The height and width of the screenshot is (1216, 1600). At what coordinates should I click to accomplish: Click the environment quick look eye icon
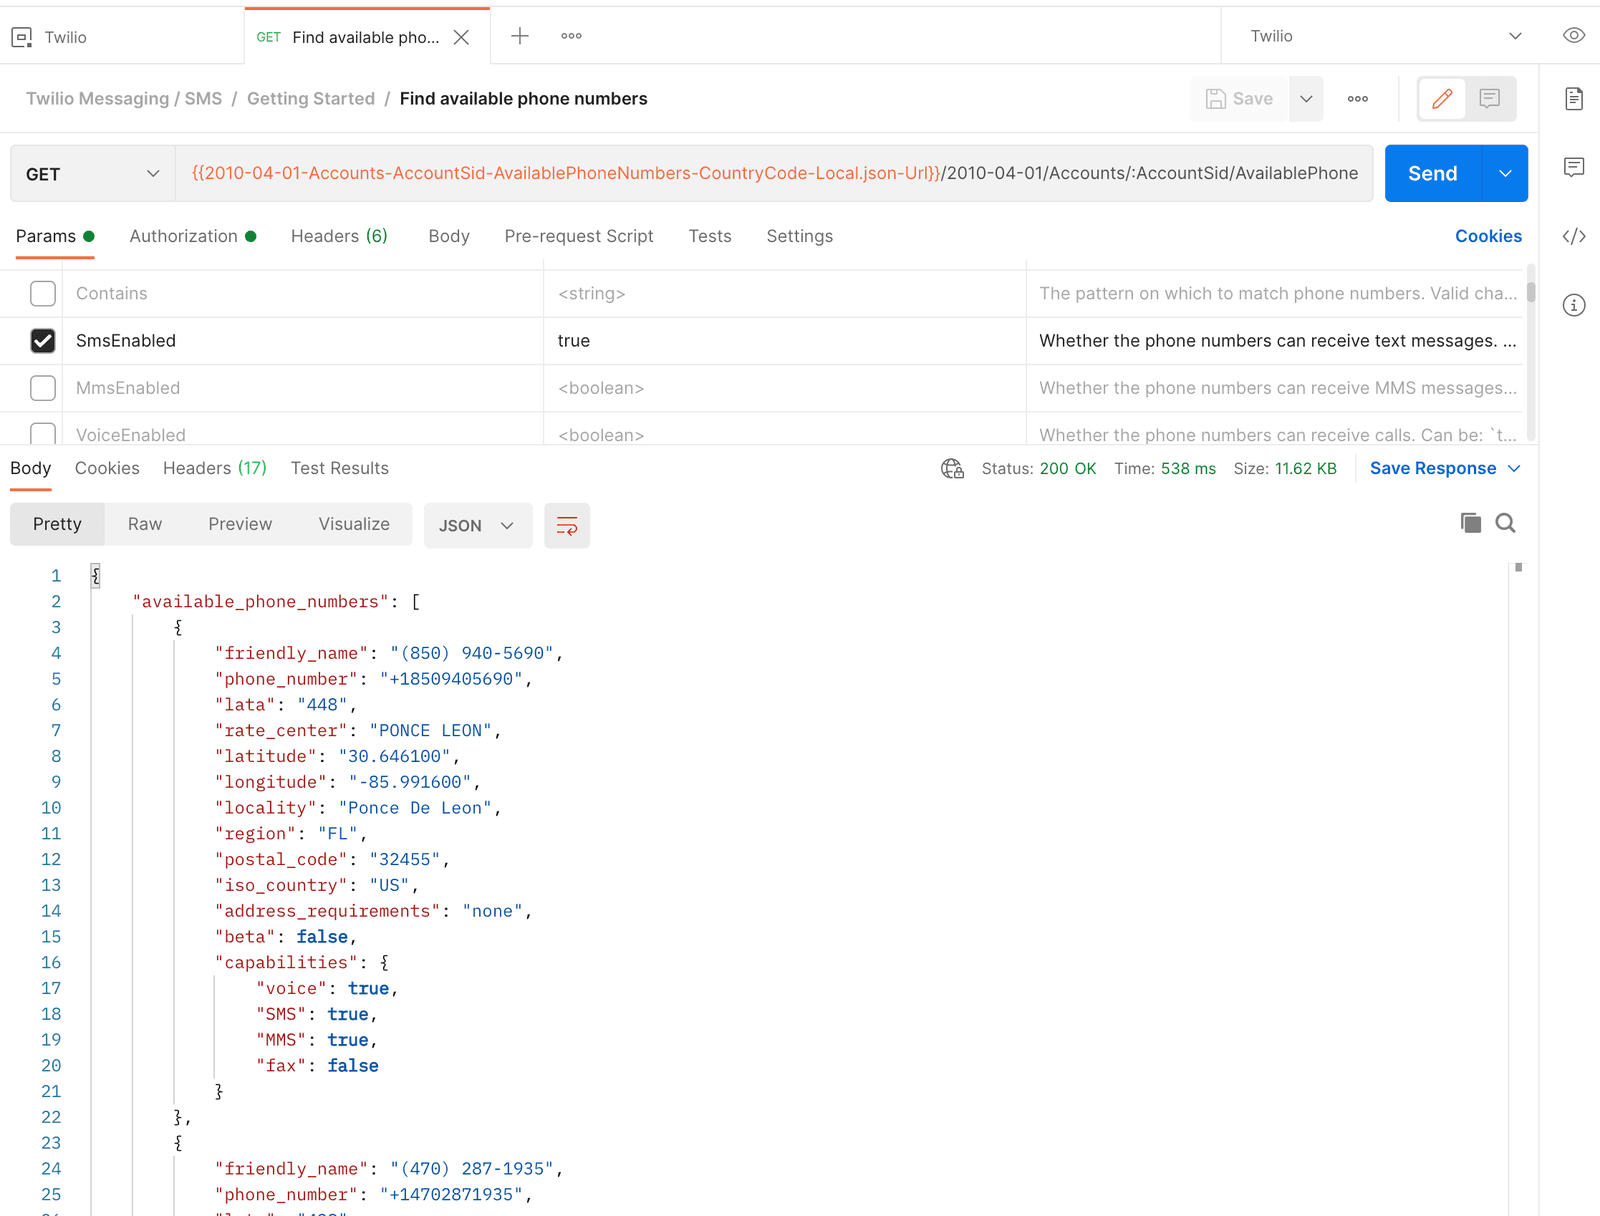coord(1572,35)
